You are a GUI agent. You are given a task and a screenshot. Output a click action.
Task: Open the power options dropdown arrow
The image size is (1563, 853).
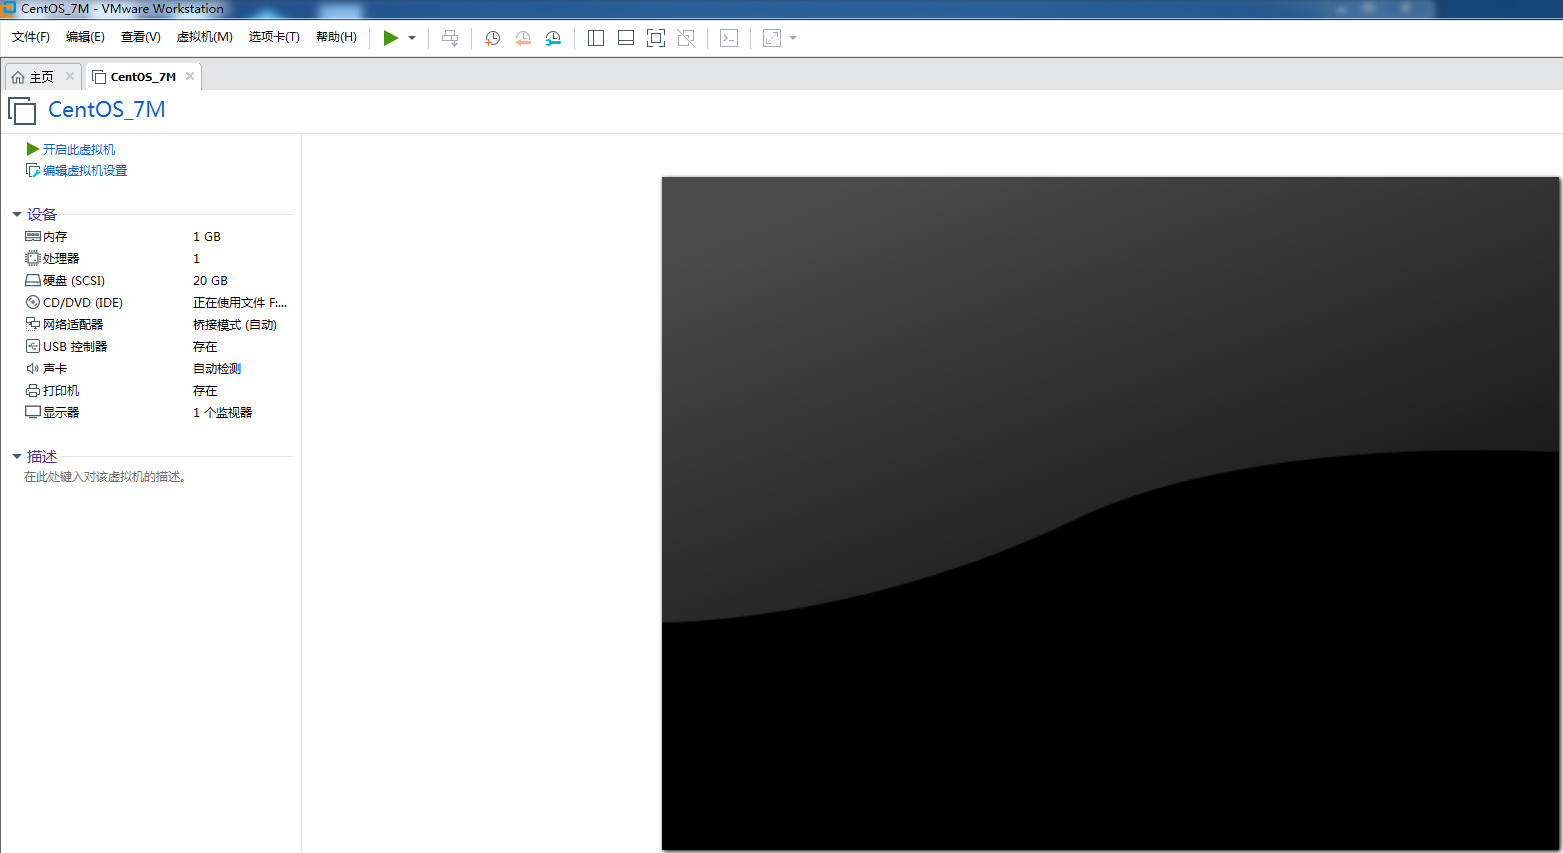[x=412, y=38]
